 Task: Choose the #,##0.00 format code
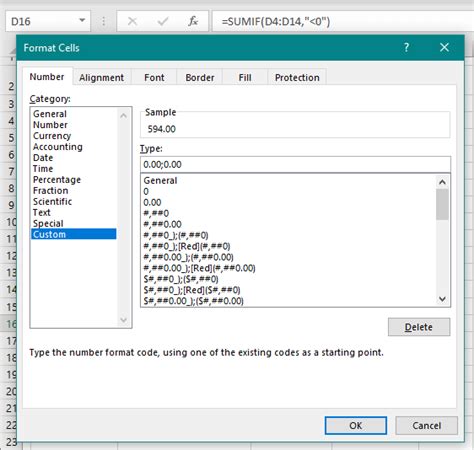point(162,224)
